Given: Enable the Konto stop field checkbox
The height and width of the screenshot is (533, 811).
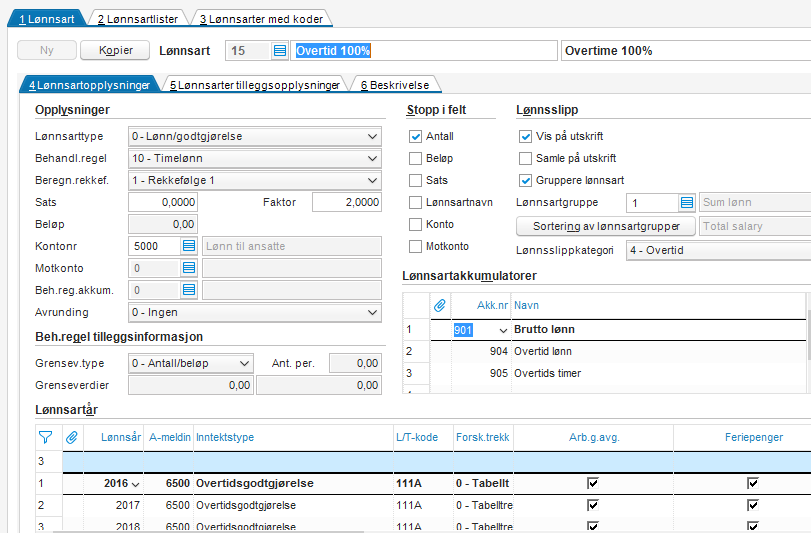Looking at the screenshot, I should click(x=415, y=224).
